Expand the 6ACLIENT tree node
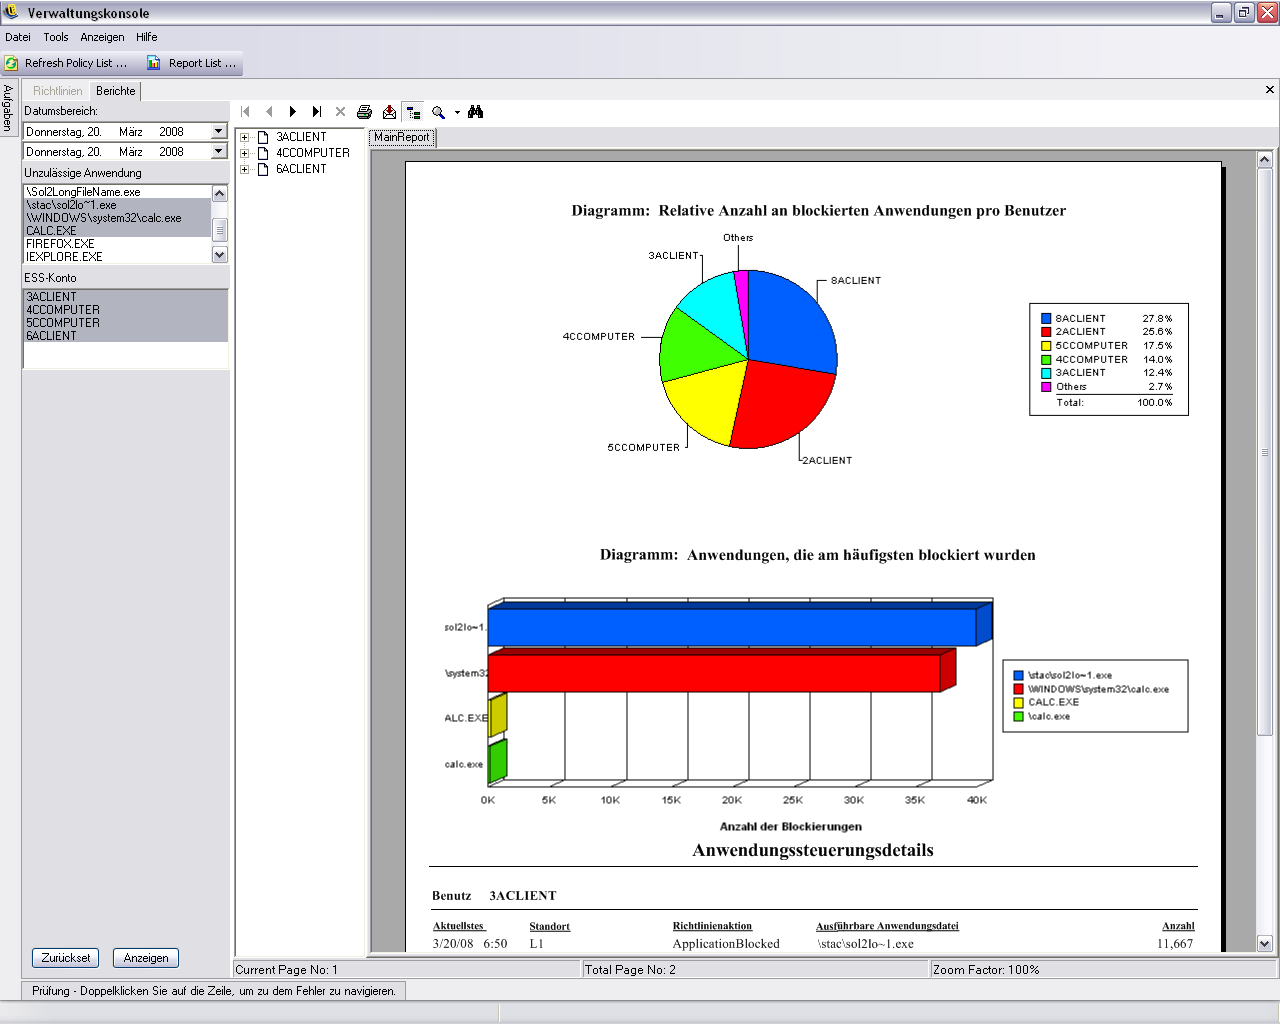This screenshot has height=1024, width=1280. (244, 169)
